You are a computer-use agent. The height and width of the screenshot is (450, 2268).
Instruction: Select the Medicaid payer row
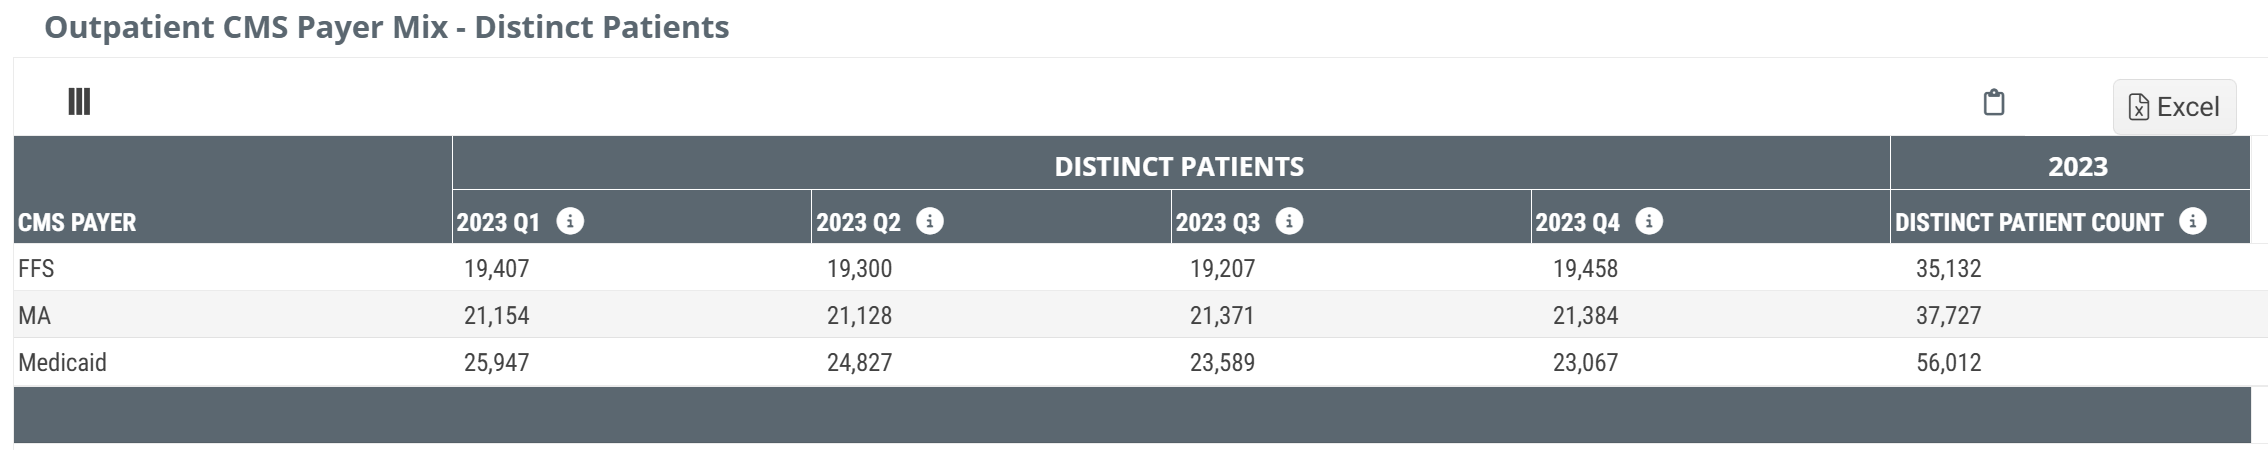click(1132, 362)
